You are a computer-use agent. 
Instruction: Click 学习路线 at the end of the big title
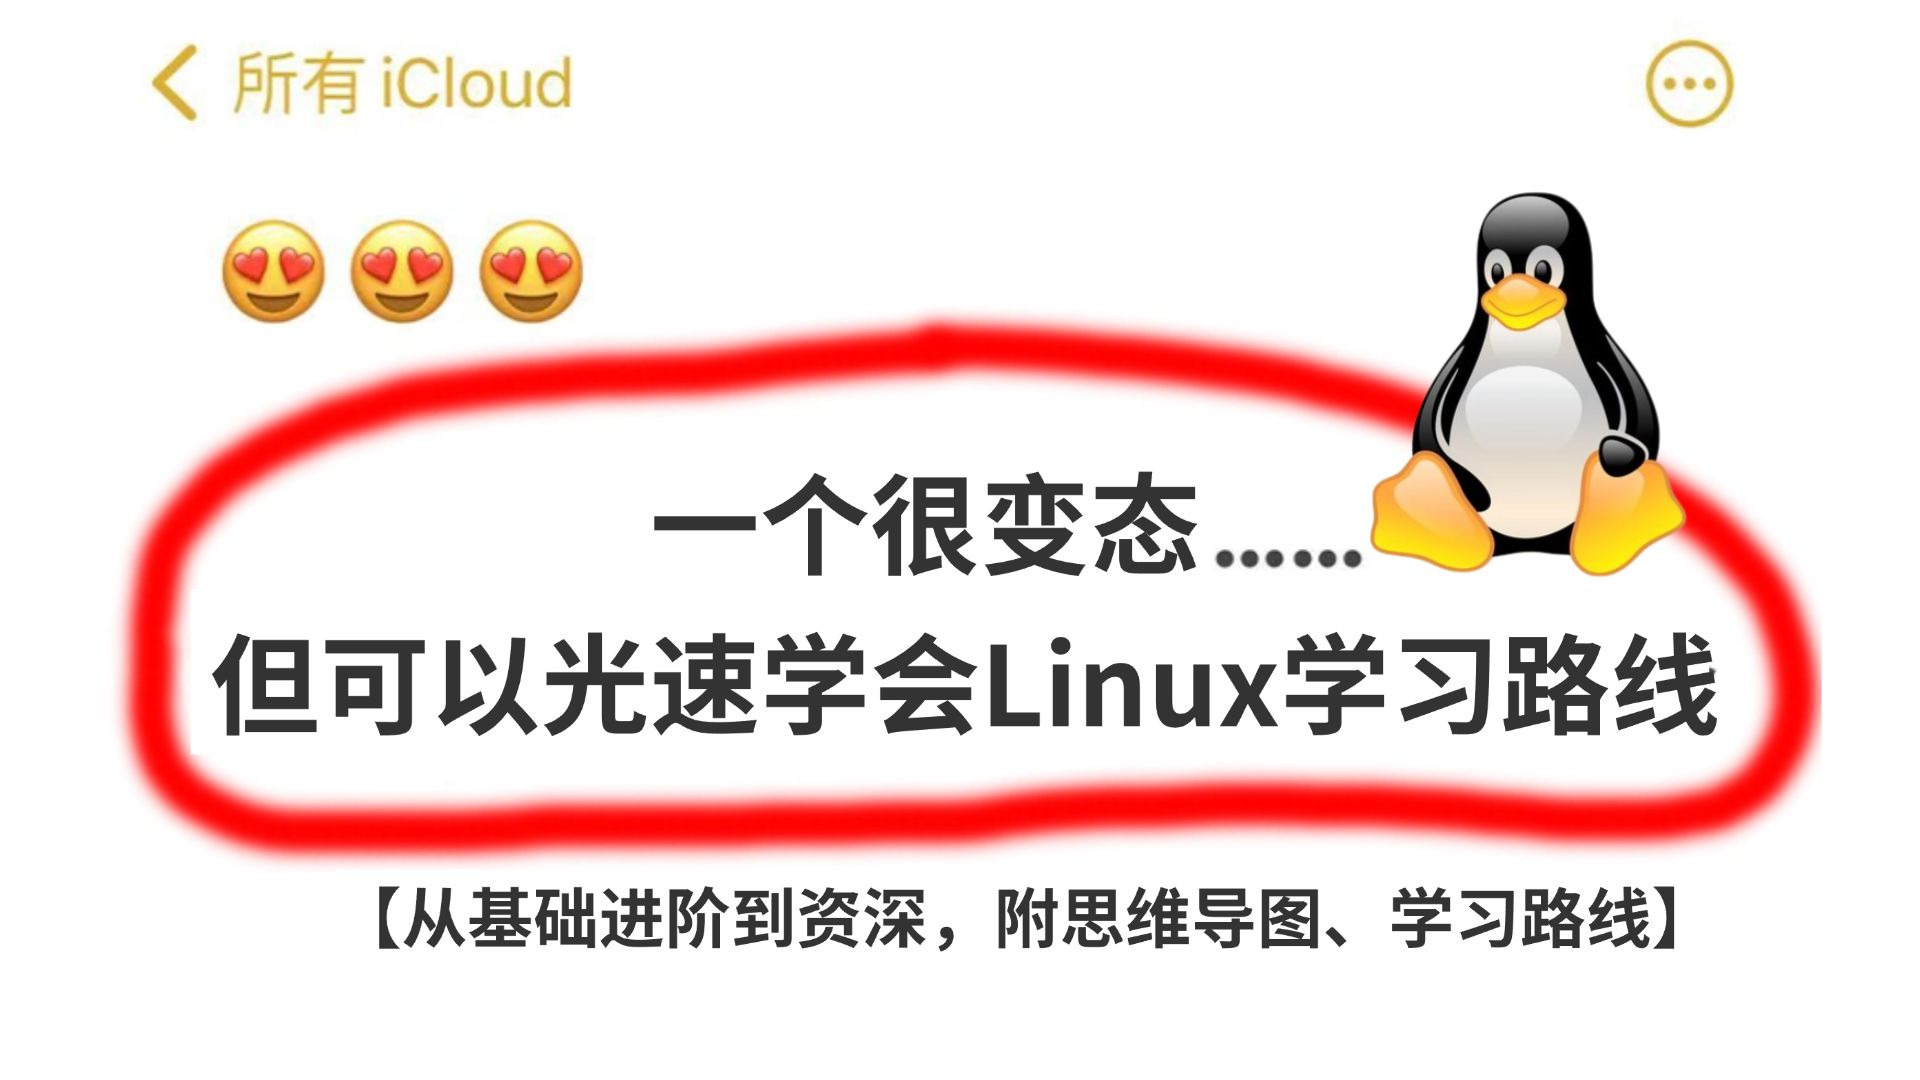click(x=1499, y=686)
